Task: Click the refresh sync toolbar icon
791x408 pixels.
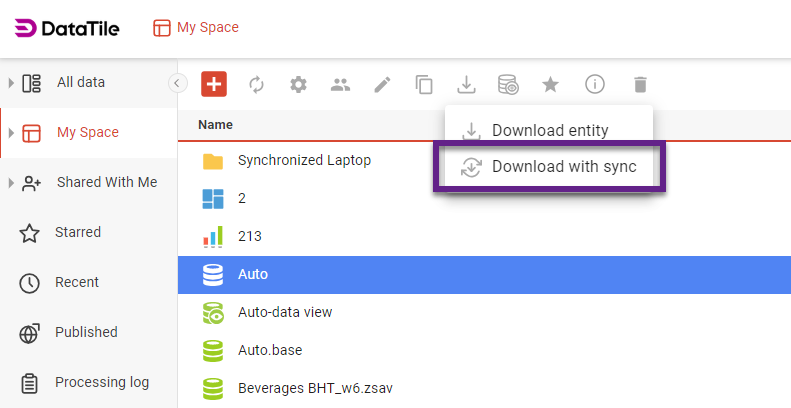Action: [256, 85]
